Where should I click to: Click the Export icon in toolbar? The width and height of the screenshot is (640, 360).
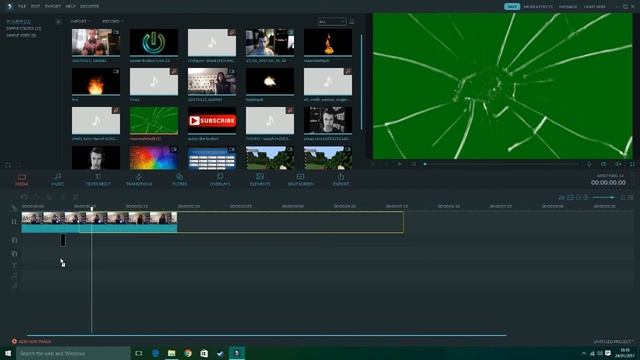point(340,180)
